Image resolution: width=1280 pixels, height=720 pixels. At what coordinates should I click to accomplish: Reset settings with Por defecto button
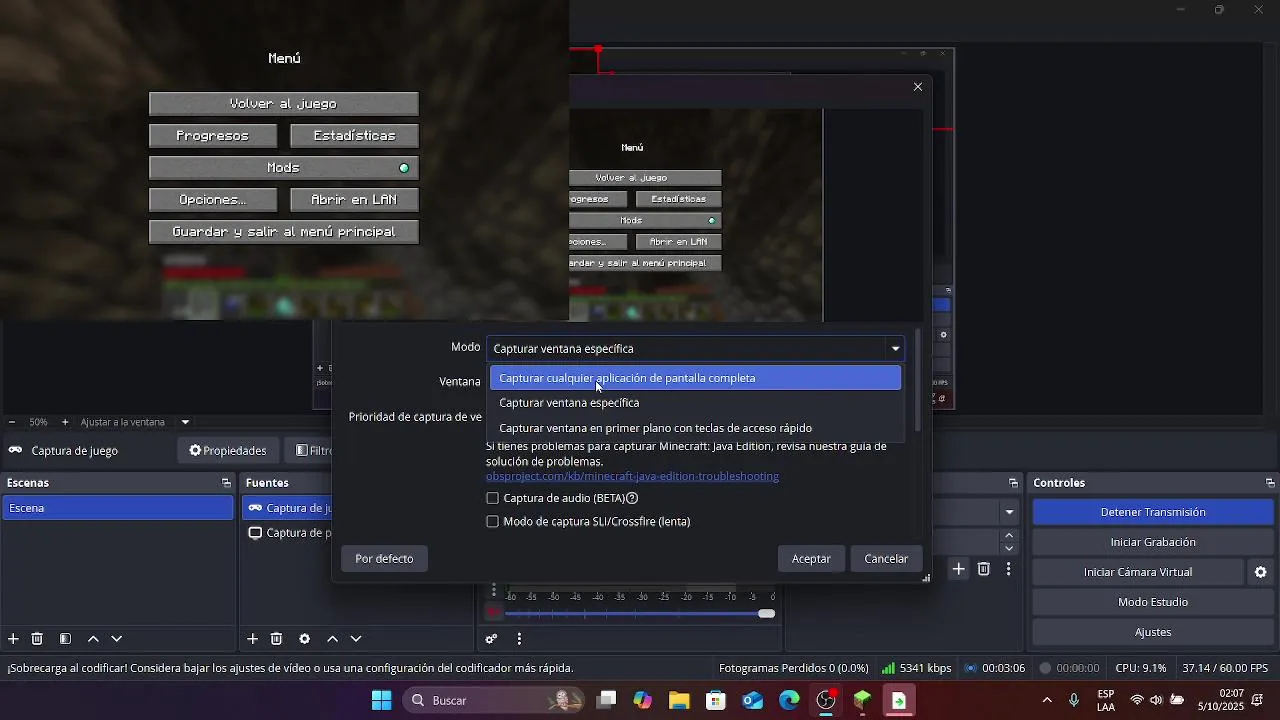coord(384,559)
